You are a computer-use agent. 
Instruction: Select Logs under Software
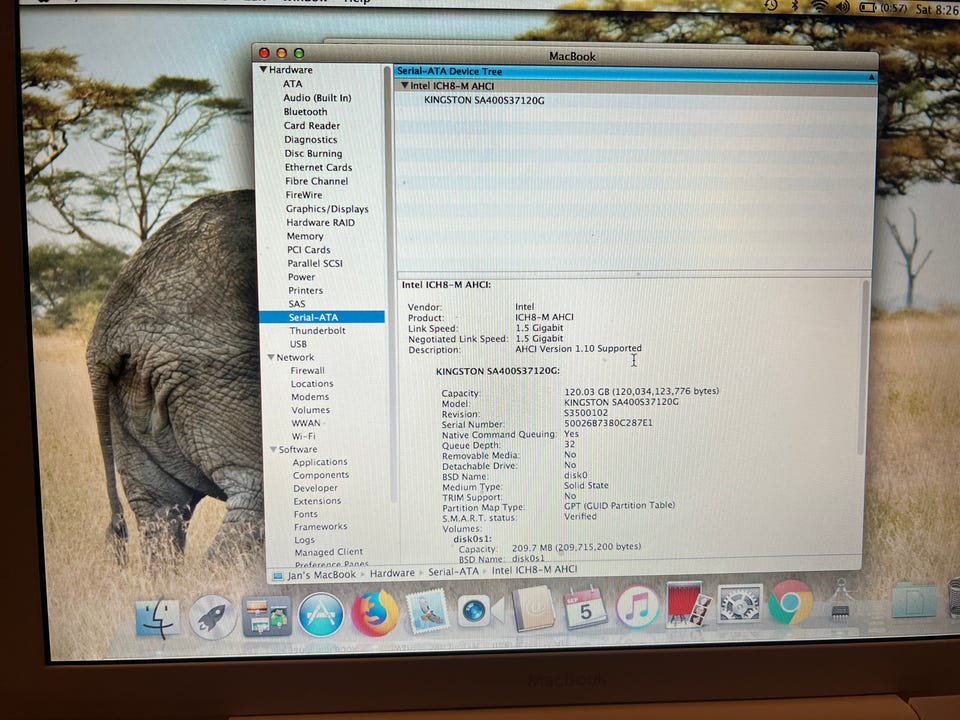tap(304, 540)
